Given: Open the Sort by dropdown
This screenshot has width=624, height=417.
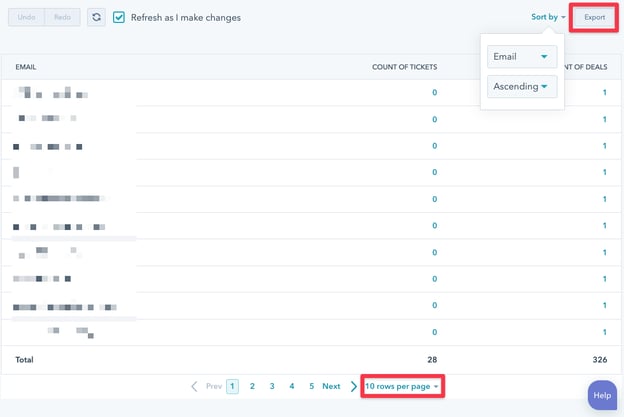Looking at the screenshot, I should pyautogui.click(x=549, y=17).
